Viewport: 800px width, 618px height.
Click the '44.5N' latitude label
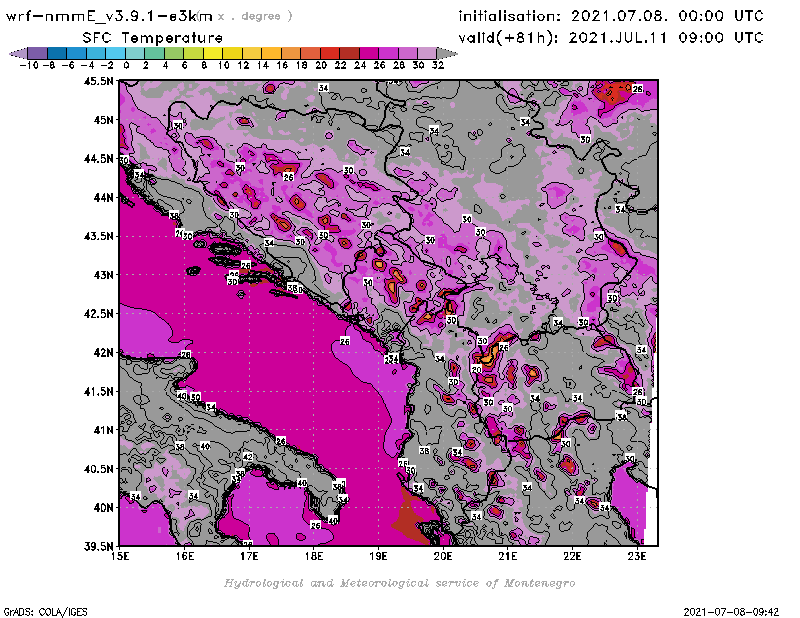[99, 159]
